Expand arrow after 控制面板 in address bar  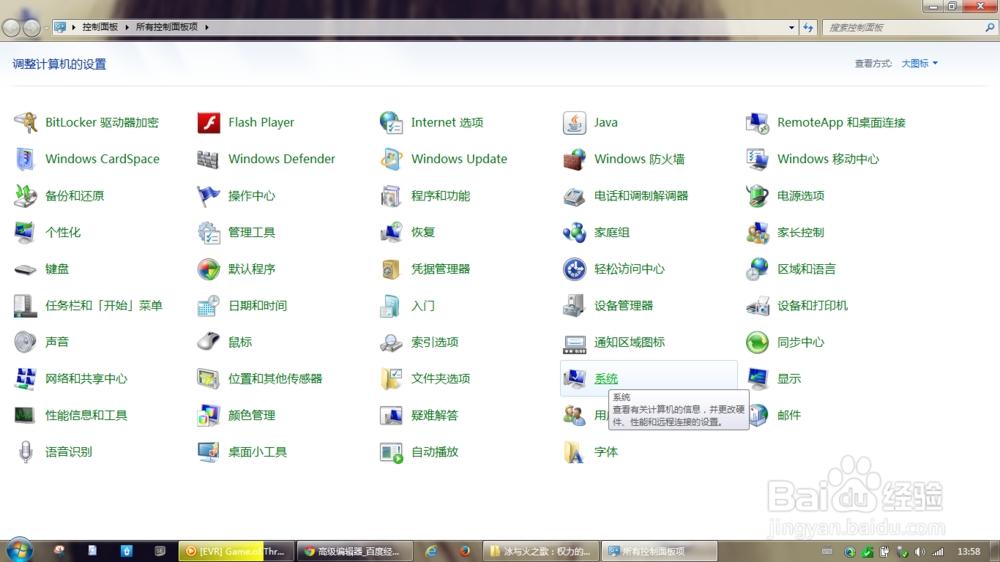pos(127,27)
